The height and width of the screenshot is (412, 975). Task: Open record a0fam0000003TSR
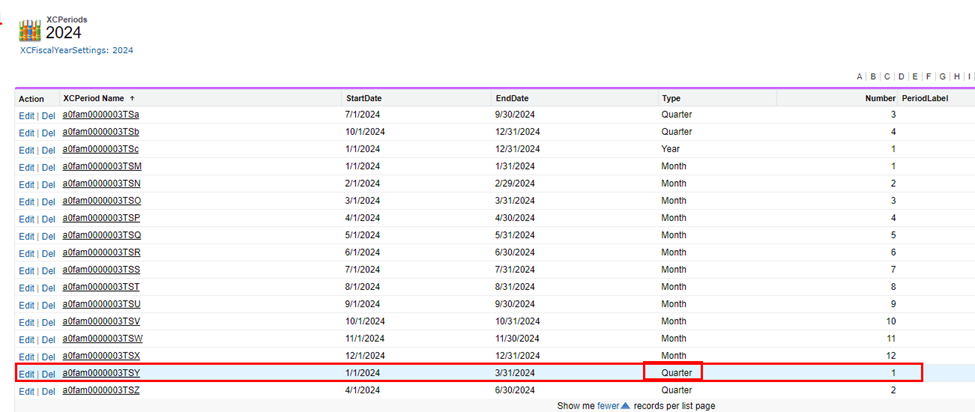pyautogui.click(x=102, y=252)
